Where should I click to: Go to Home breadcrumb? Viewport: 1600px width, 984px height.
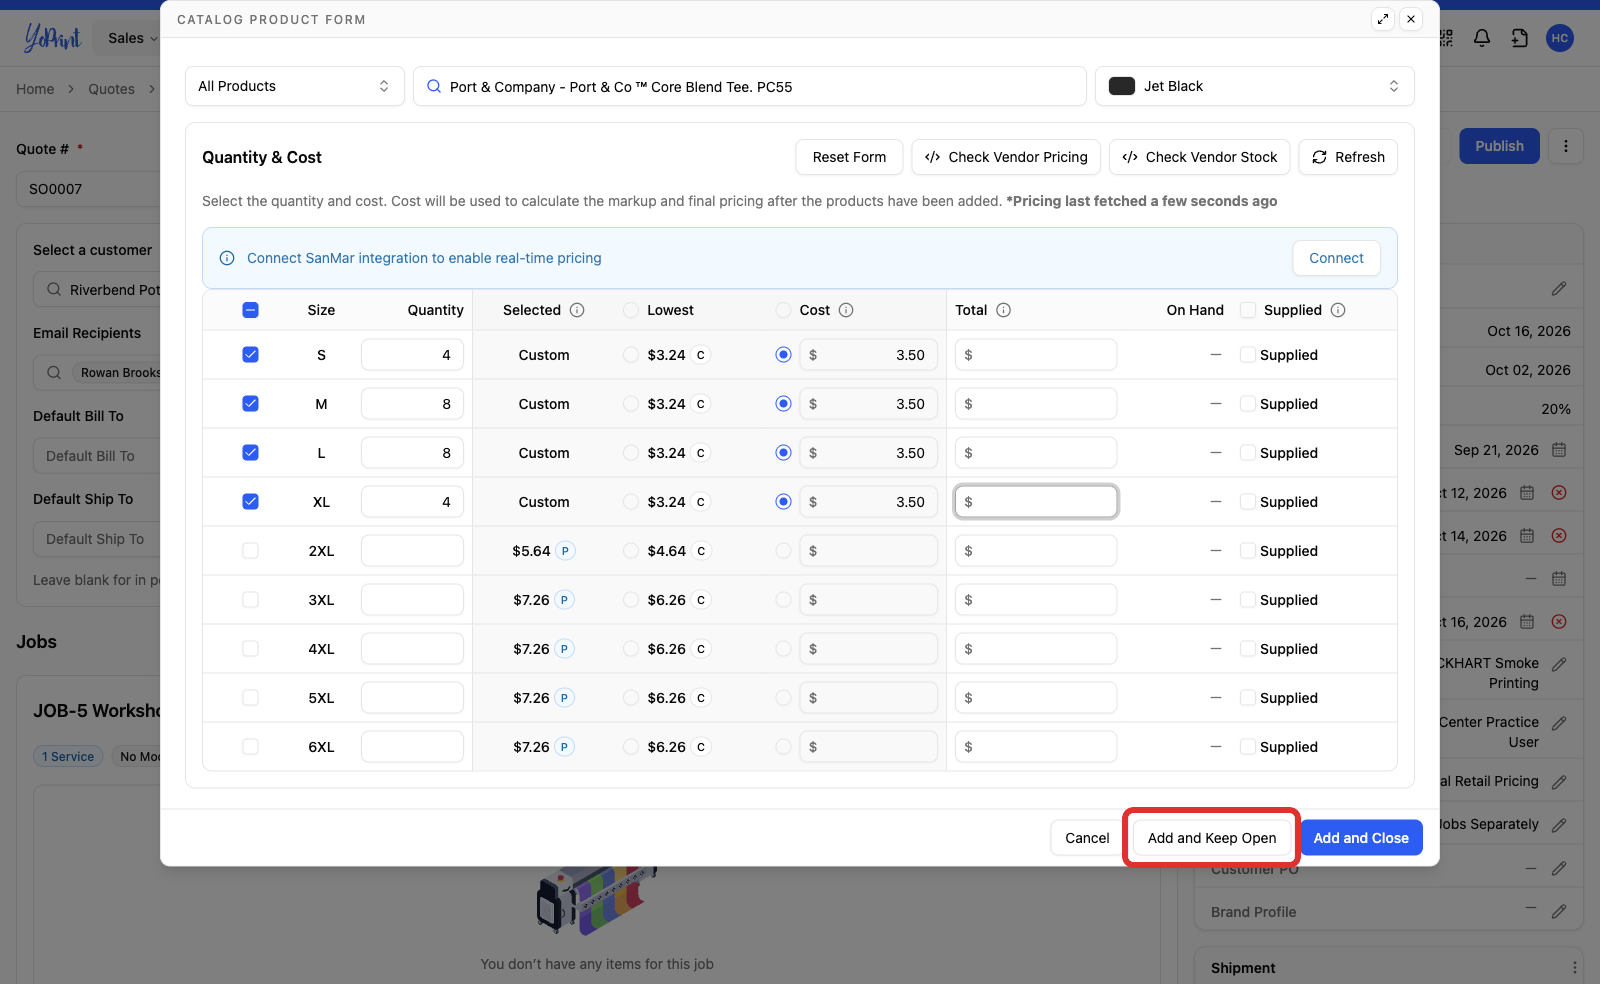[35, 89]
